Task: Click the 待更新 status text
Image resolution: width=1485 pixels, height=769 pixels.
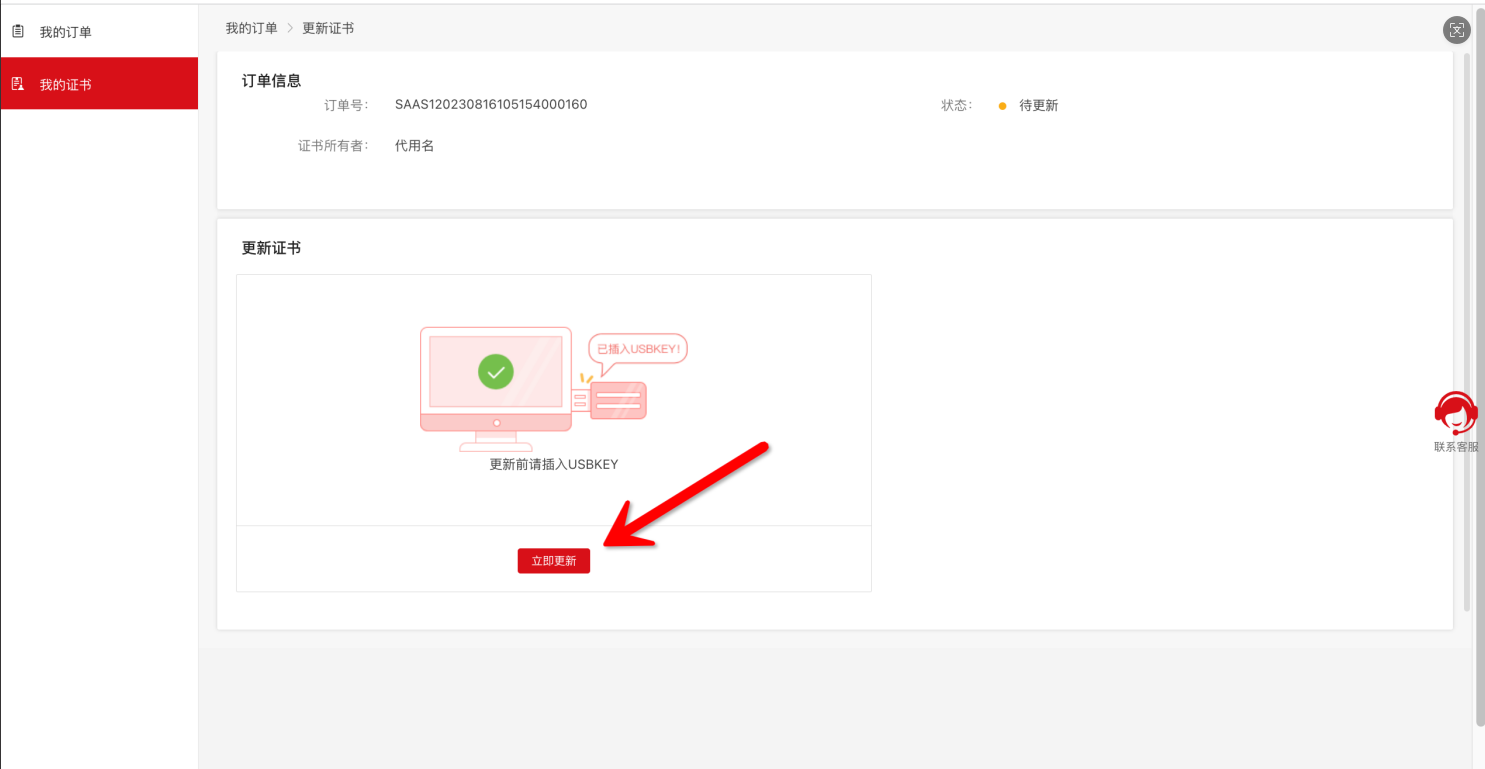Action: 1038,106
